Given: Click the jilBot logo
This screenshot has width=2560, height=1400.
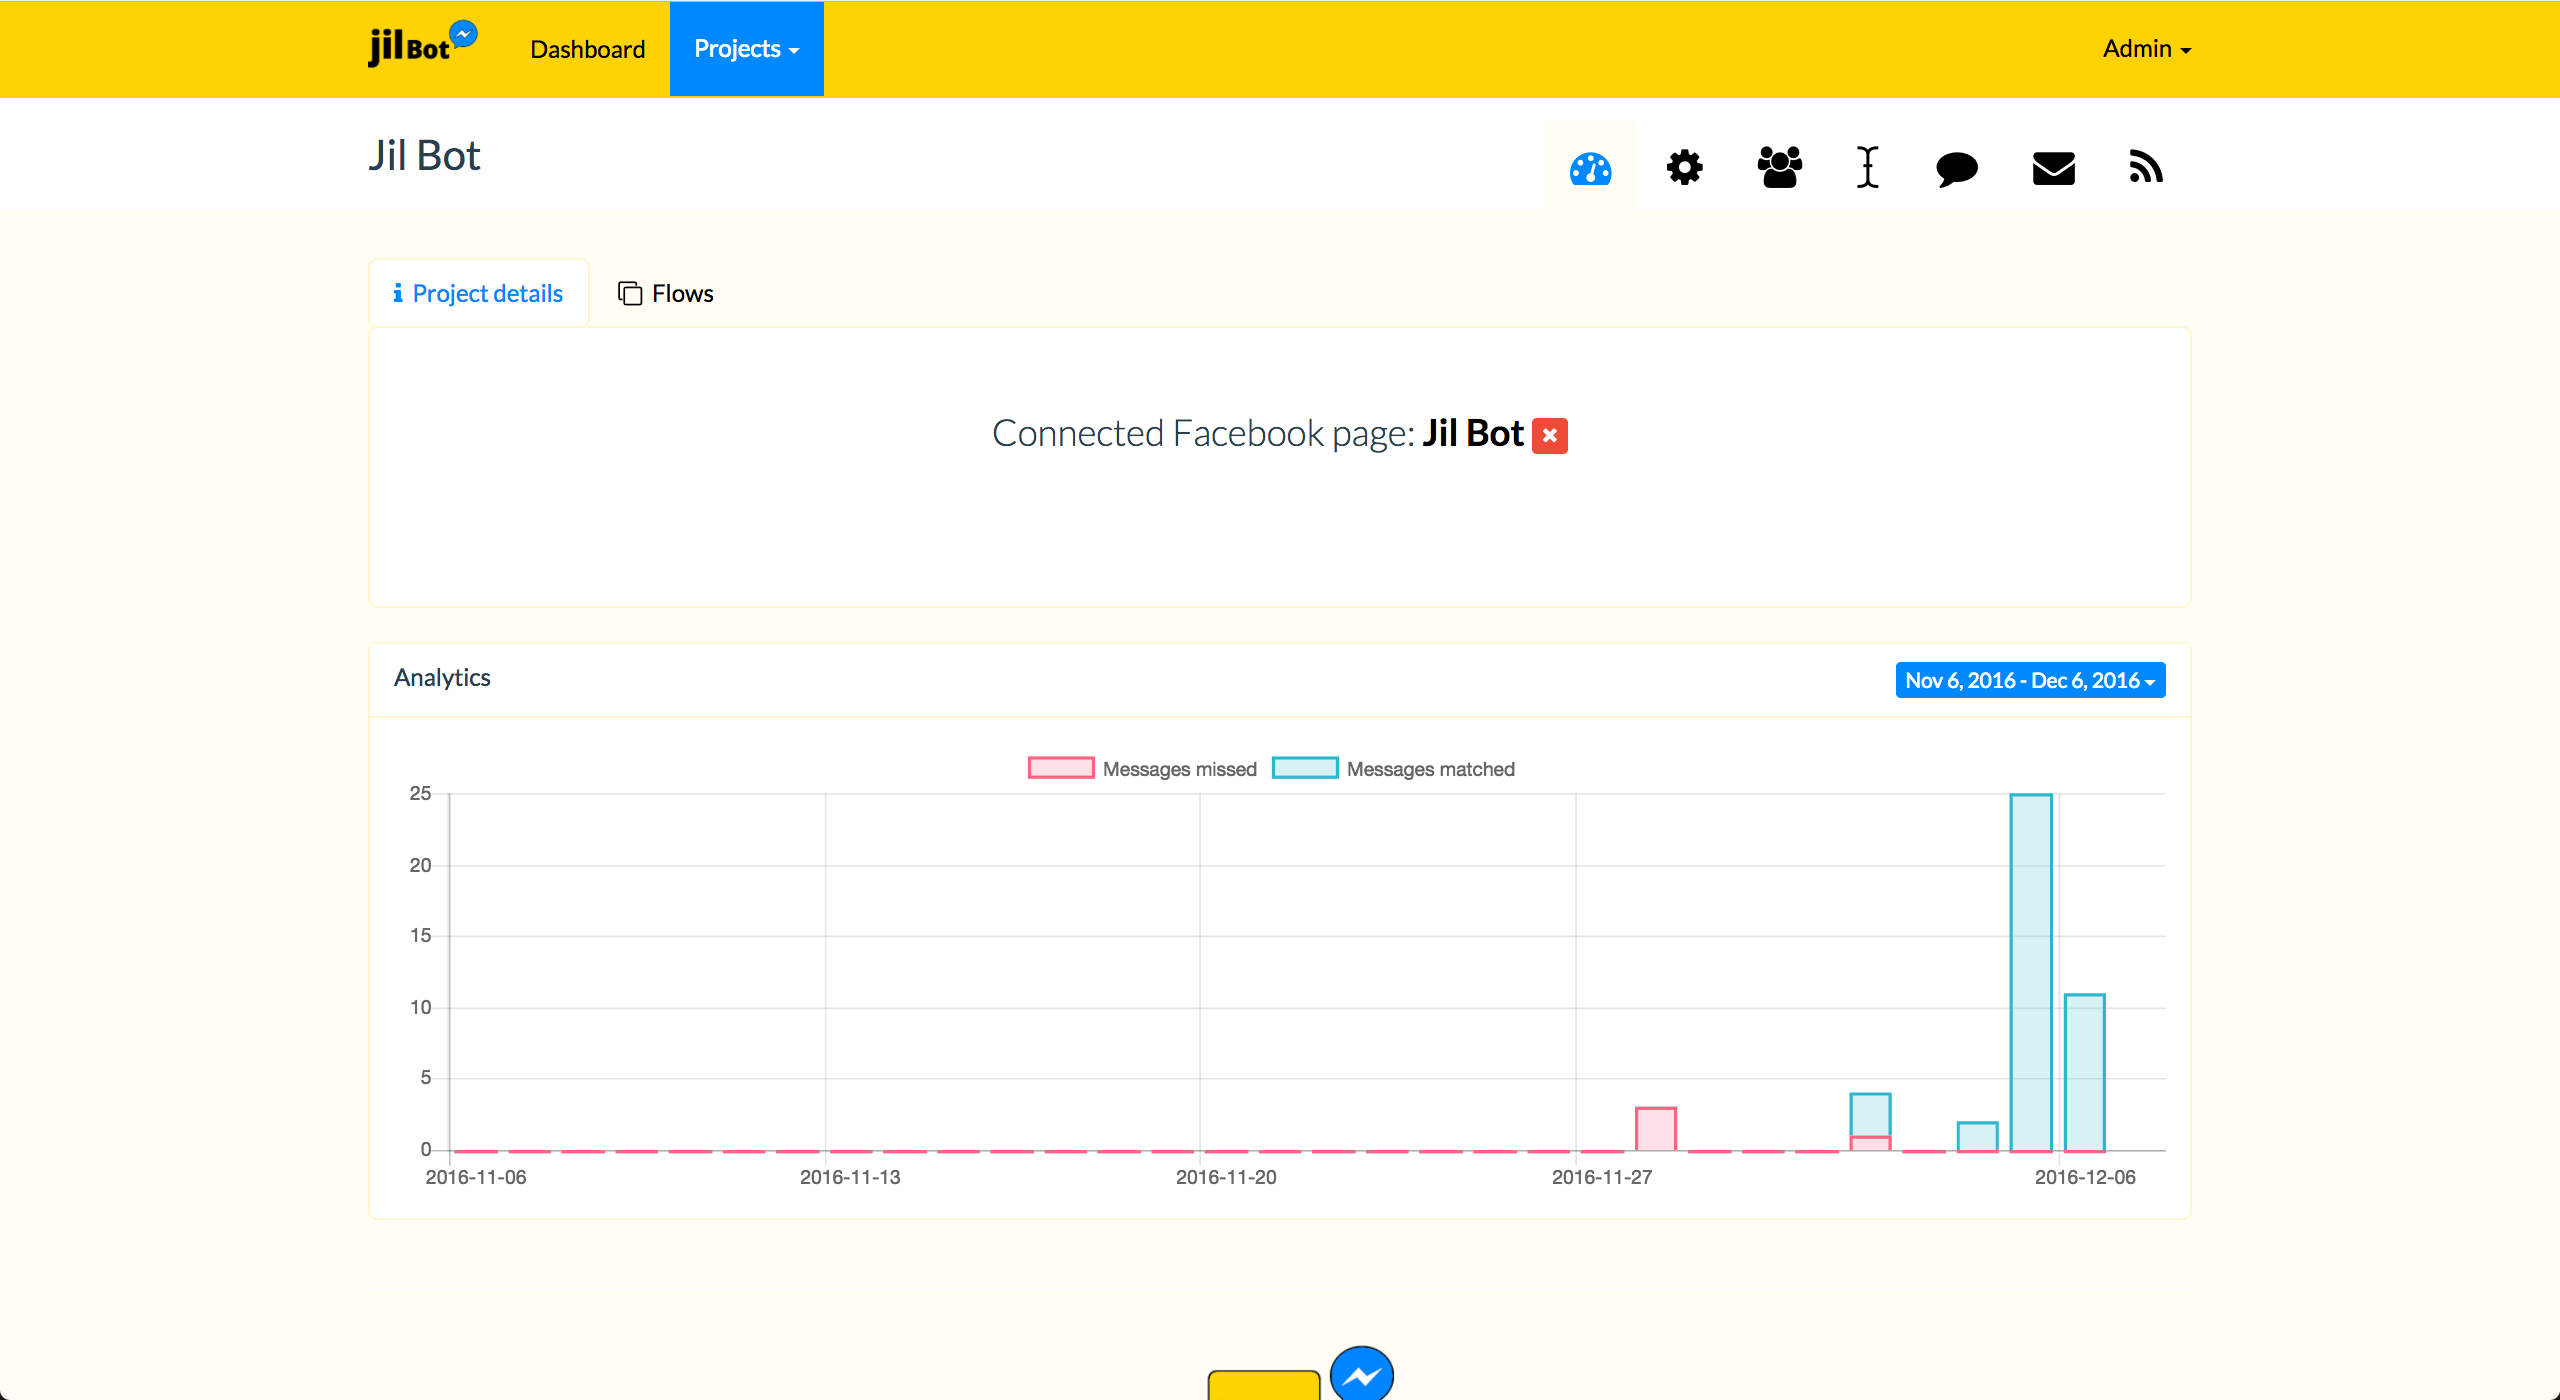Looking at the screenshot, I should click(421, 46).
